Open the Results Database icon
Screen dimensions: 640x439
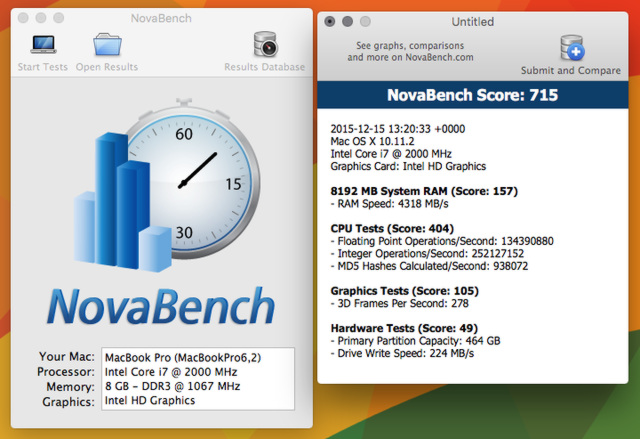pyautogui.click(x=266, y=44)
